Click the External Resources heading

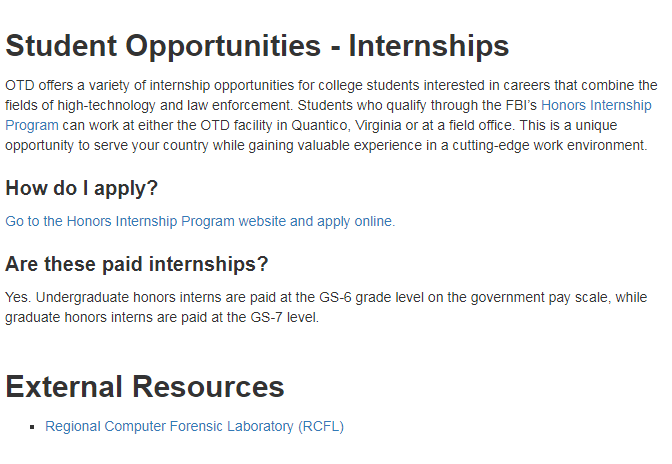pyautogui.click(x=145, y=386)
